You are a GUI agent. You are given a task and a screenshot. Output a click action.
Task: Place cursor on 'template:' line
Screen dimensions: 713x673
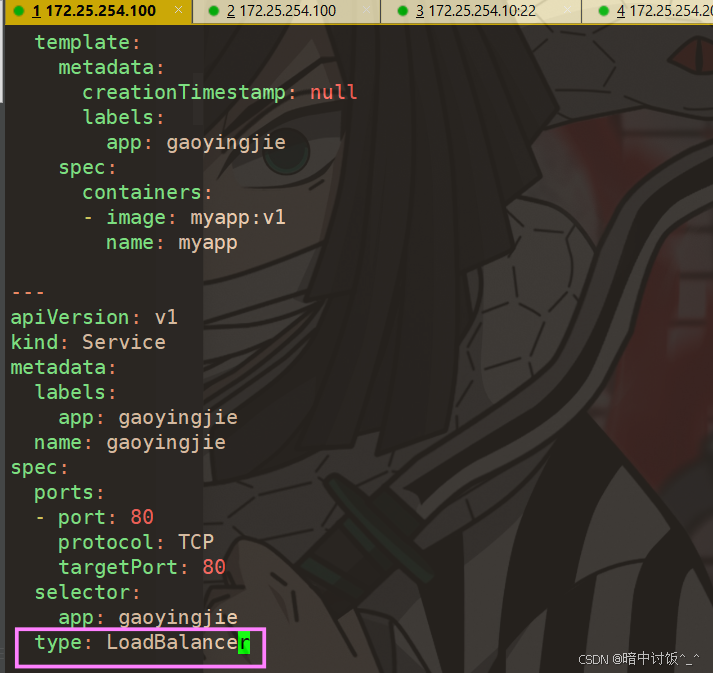click(88, 43)
